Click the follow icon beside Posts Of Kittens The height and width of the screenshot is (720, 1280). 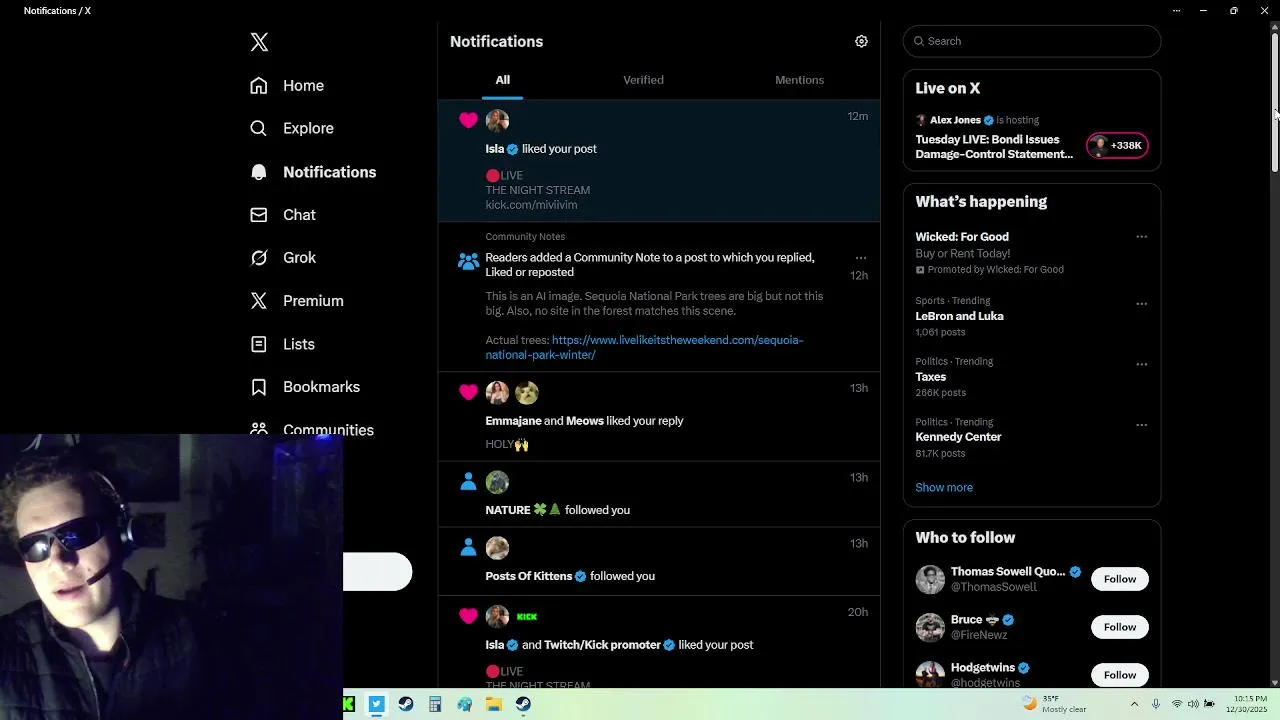pos(468,547)
